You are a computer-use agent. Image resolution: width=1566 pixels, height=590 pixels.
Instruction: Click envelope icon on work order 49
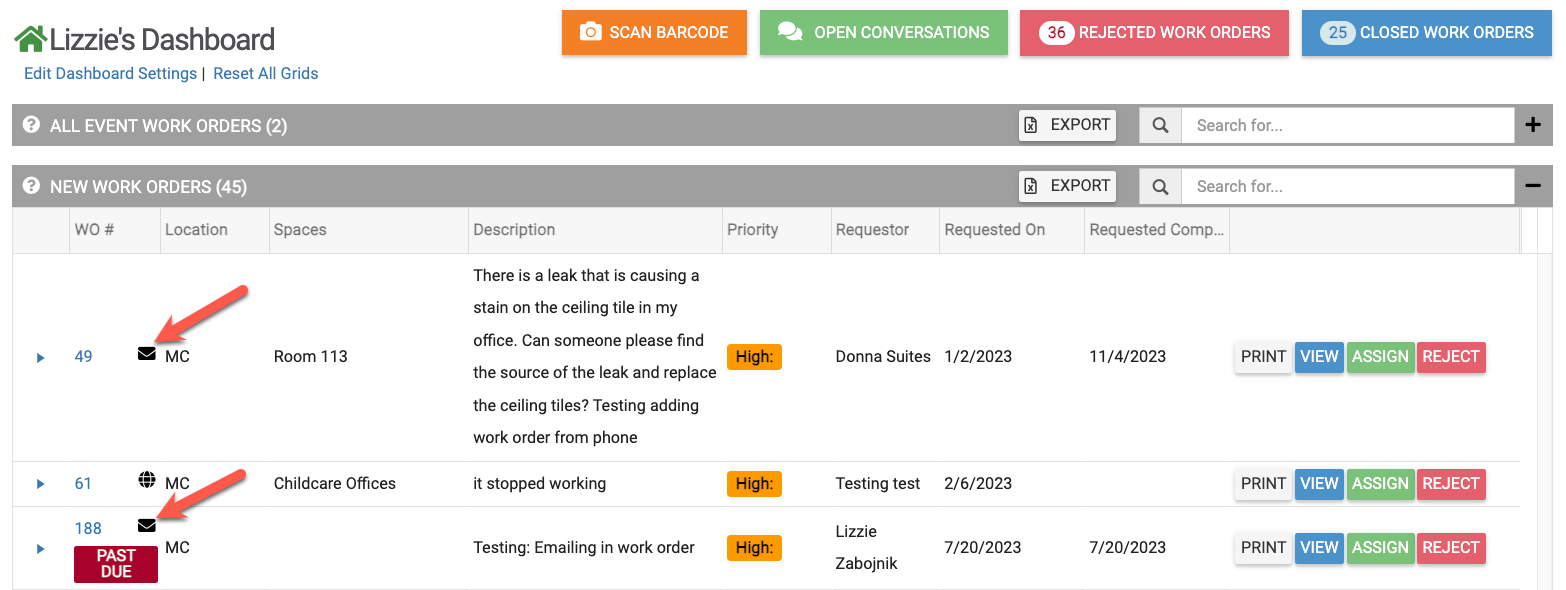point(147,353)
